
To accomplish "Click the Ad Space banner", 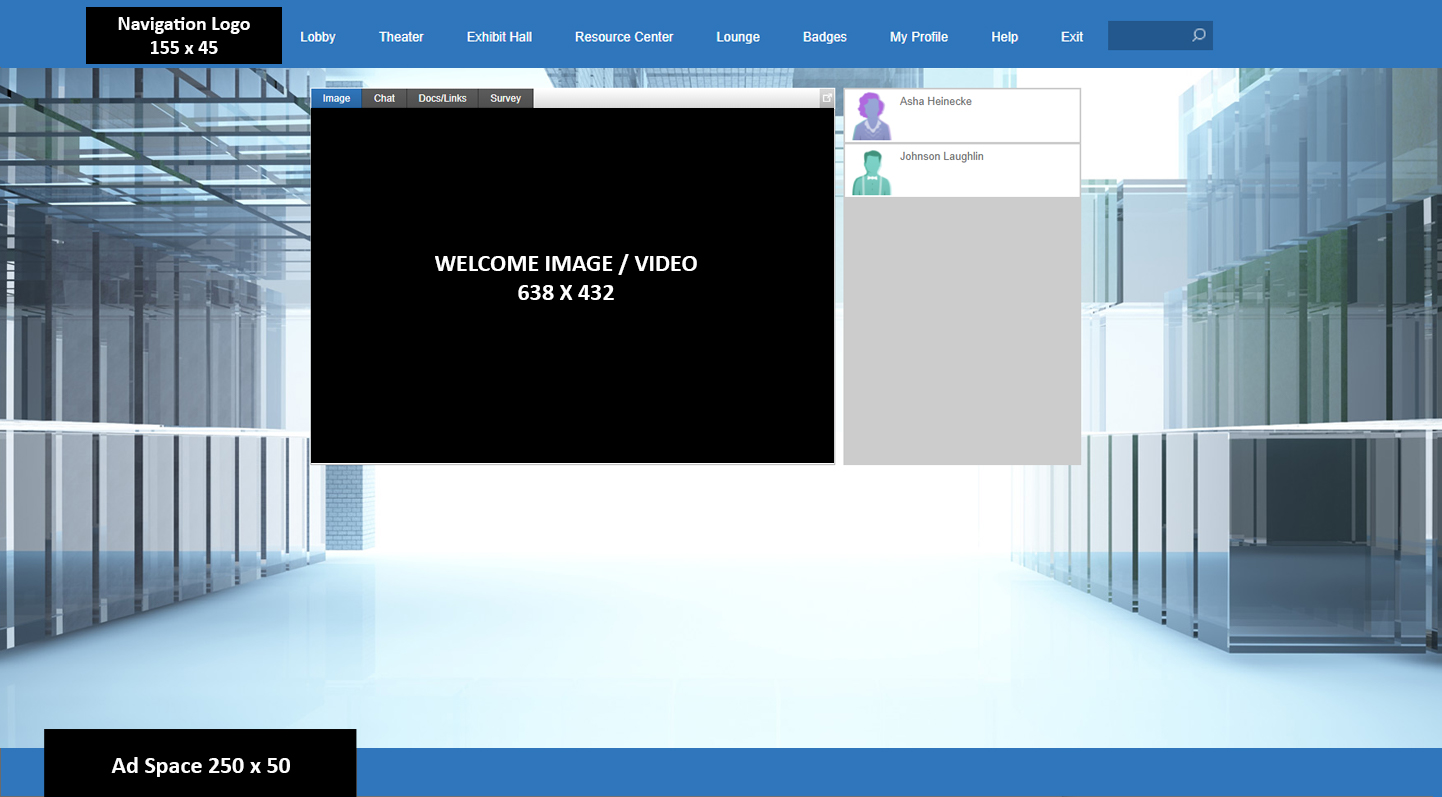I will coord(200,763).
